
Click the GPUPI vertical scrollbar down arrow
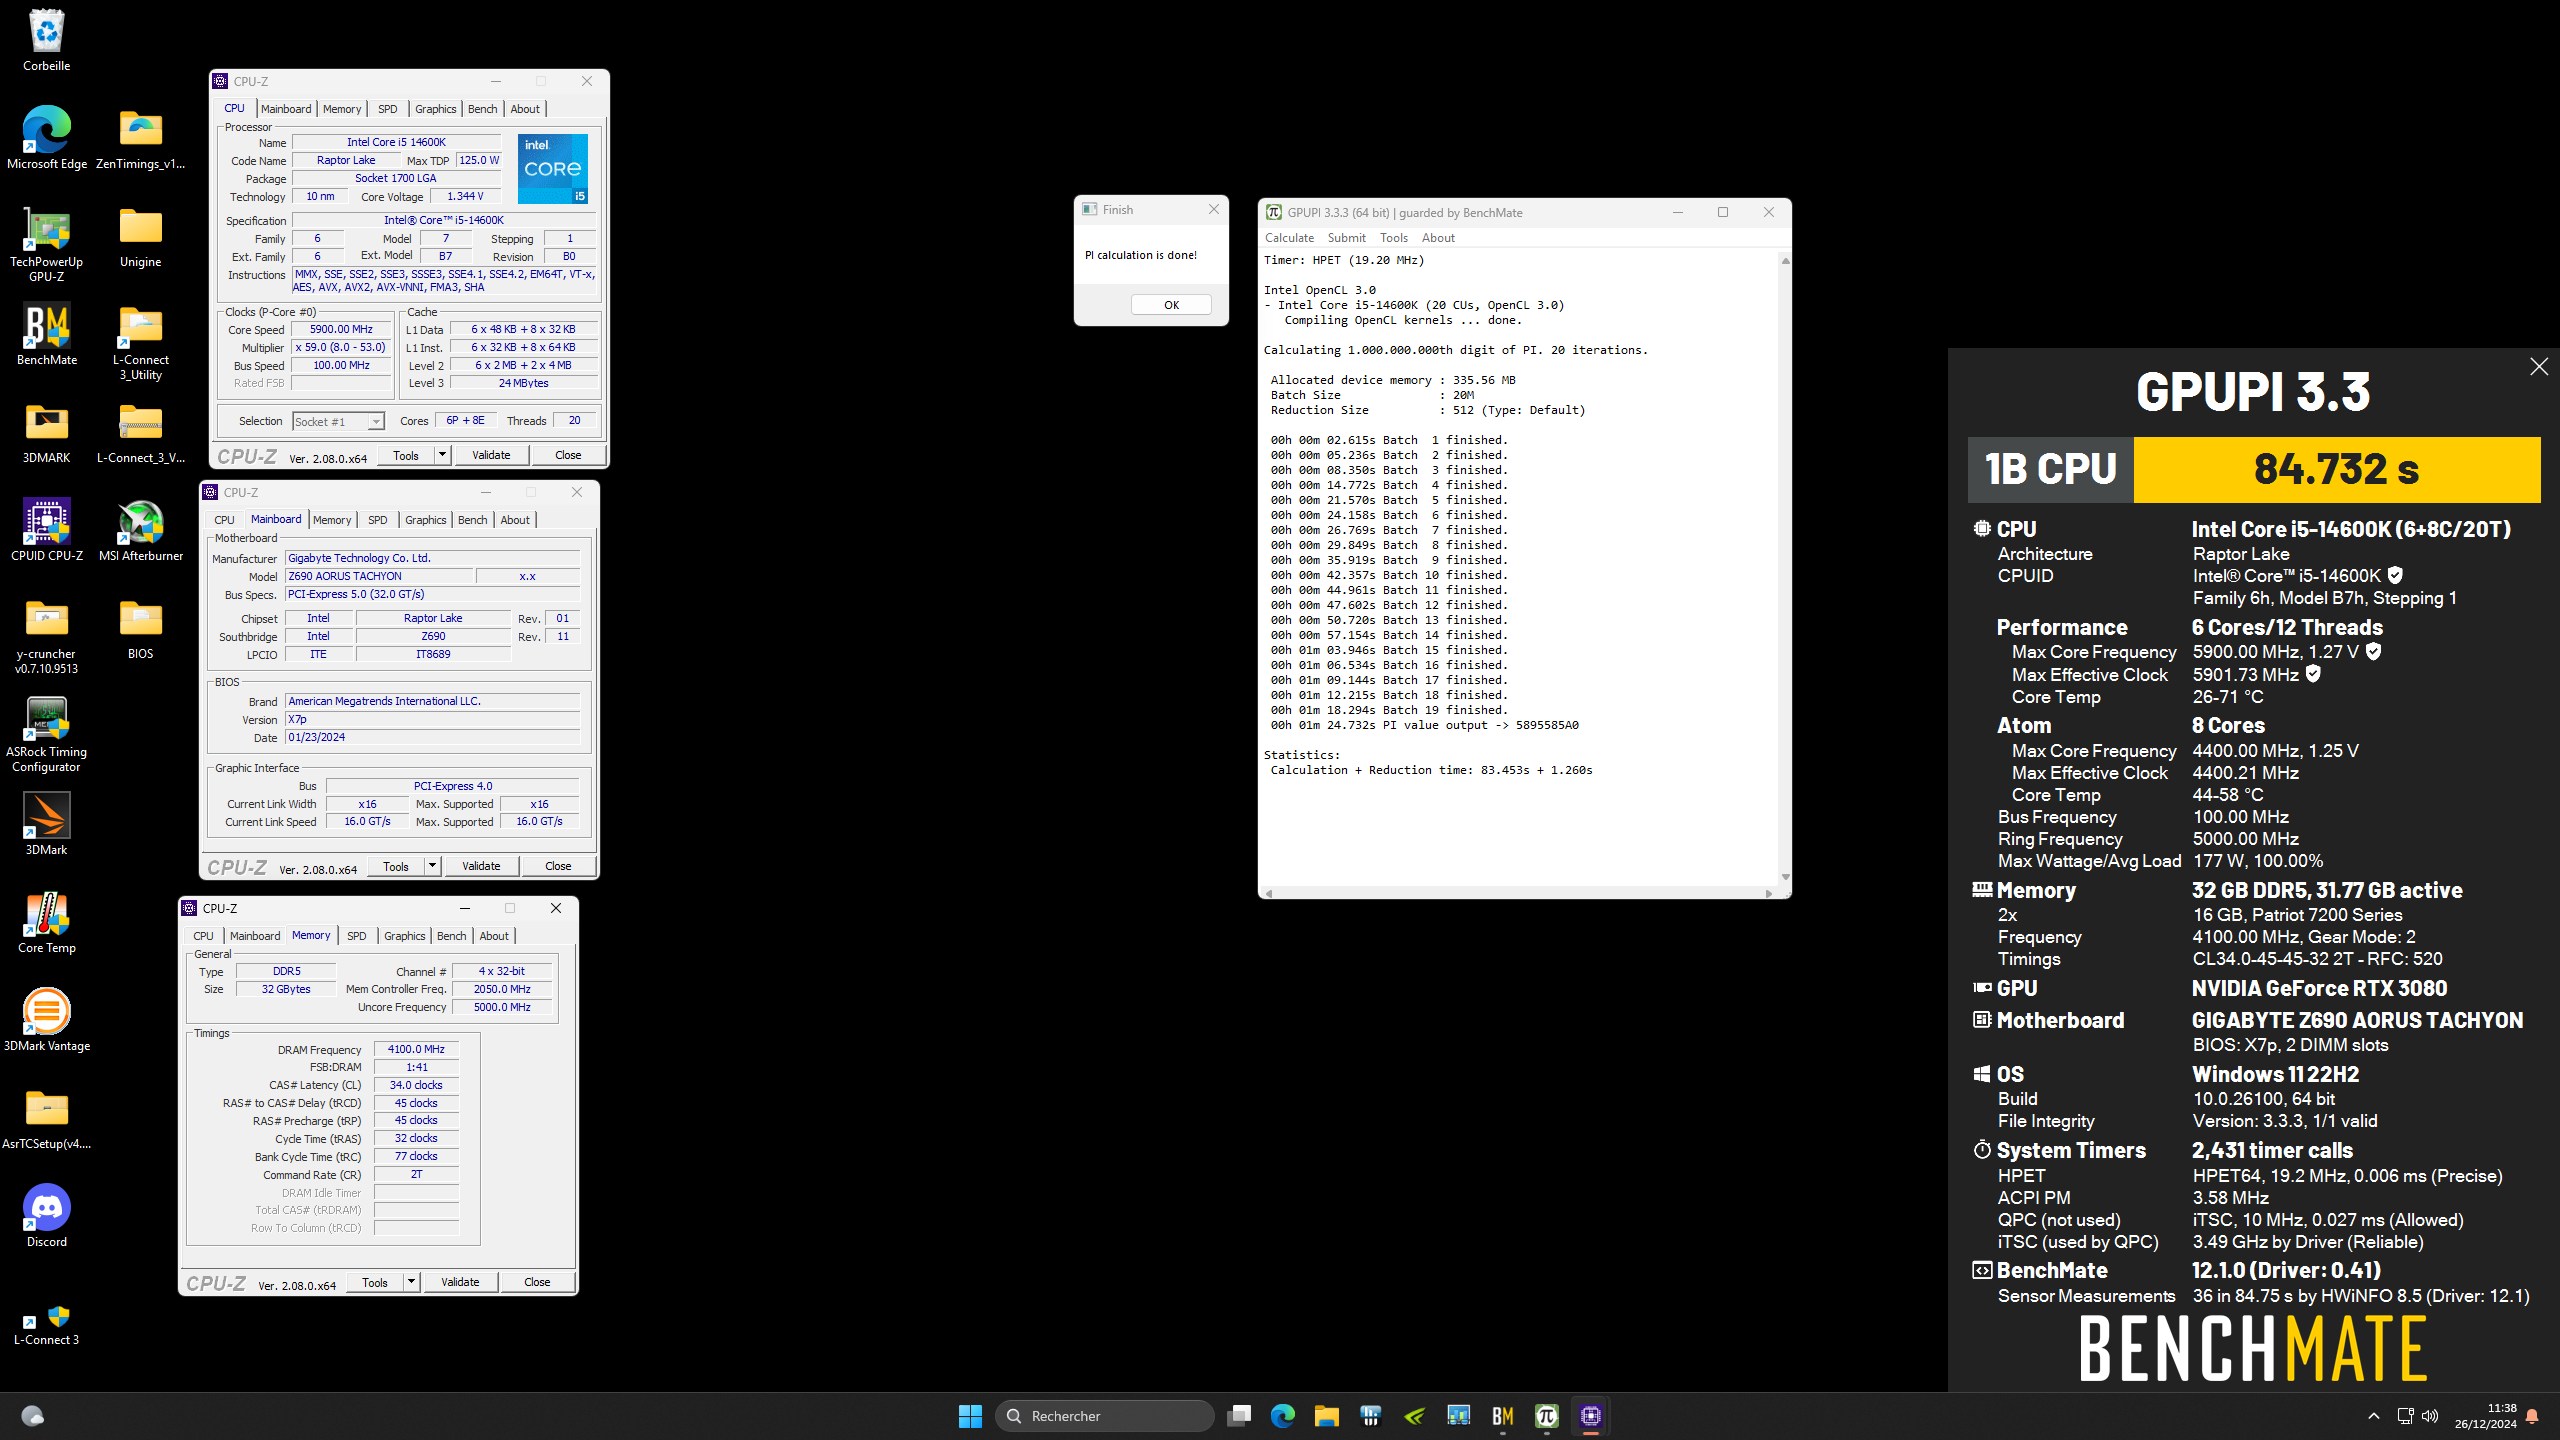tap(1785, 878)
